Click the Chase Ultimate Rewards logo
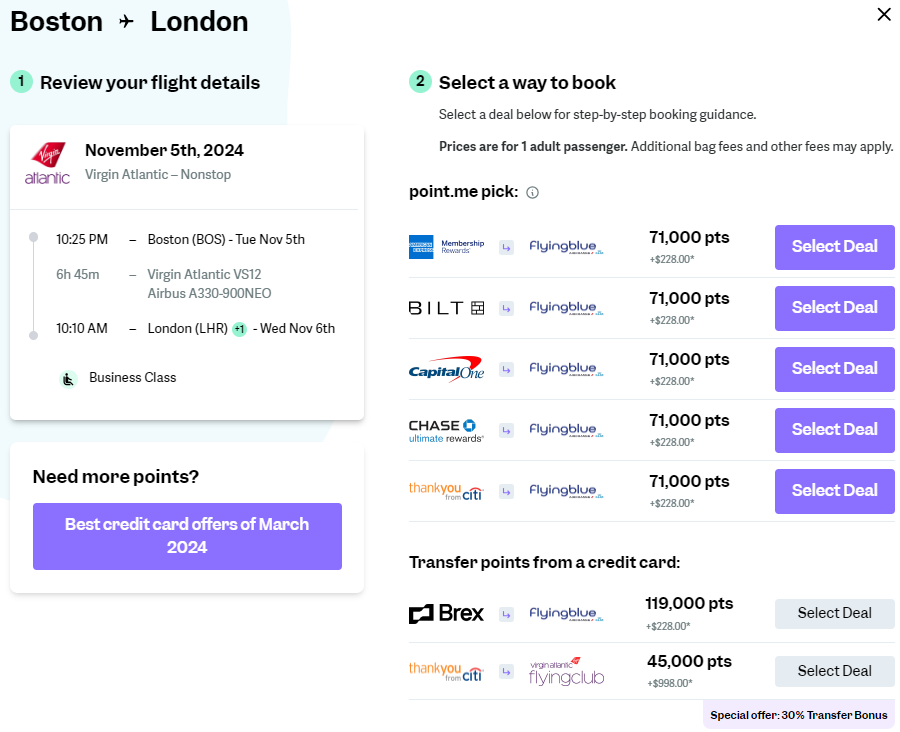 click(445, 430)
